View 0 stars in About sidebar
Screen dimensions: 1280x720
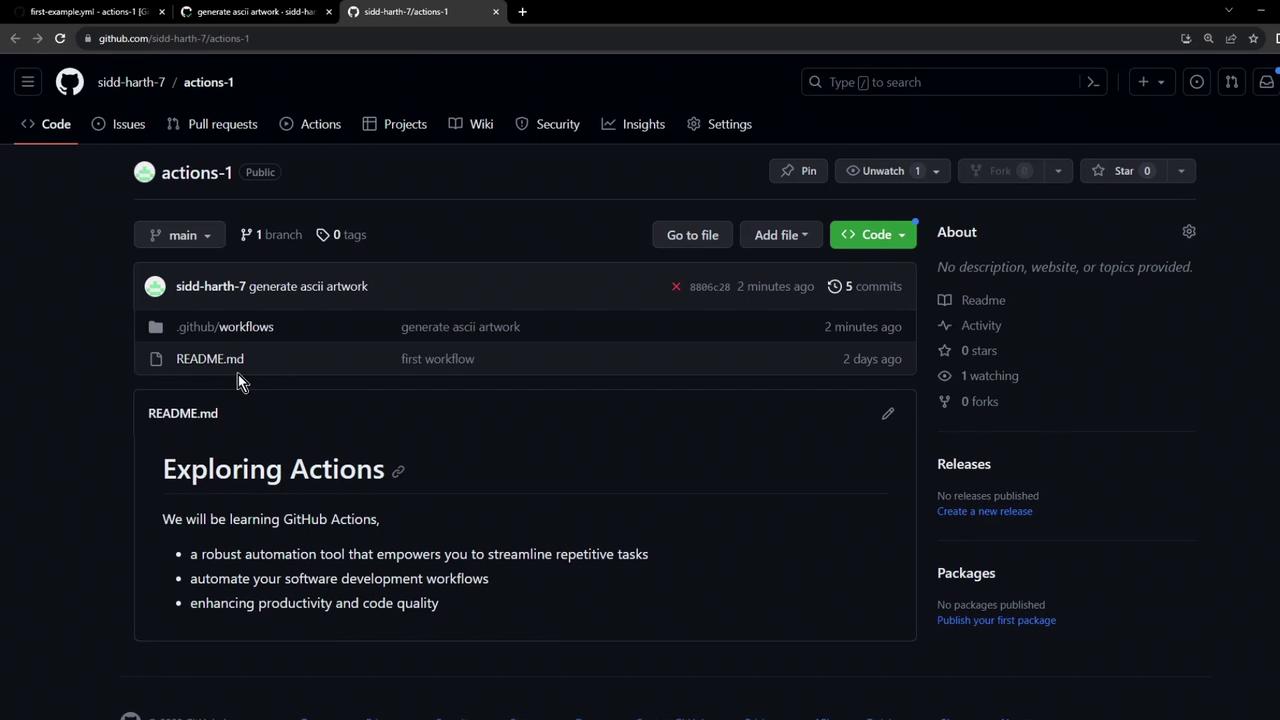pos(967,351)
